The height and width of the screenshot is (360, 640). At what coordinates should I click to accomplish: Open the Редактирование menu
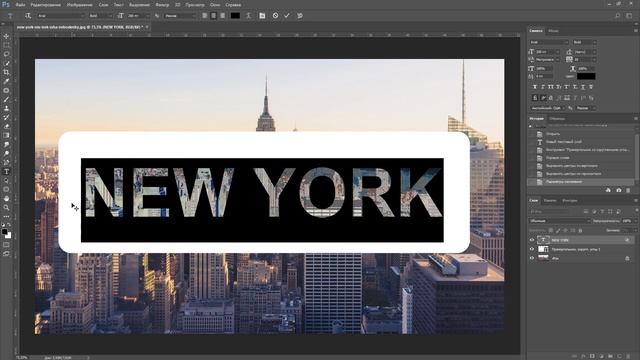pos(46,5)
